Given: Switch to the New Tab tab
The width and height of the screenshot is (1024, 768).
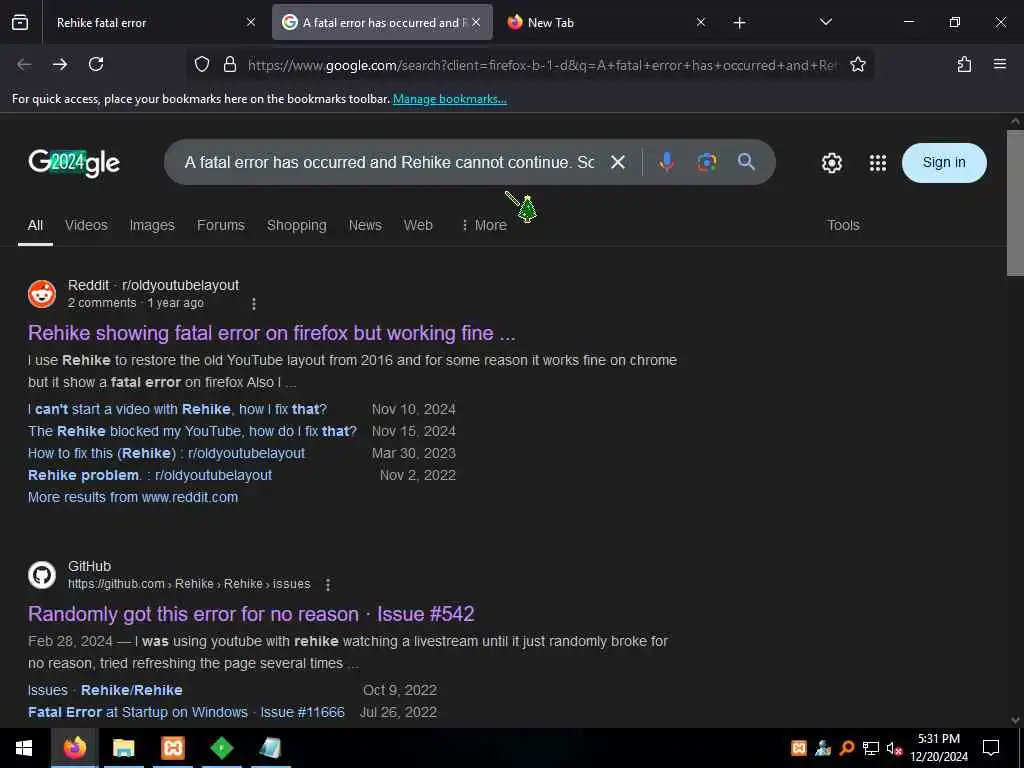Looking at the screenshot, I should pos(607,22).
